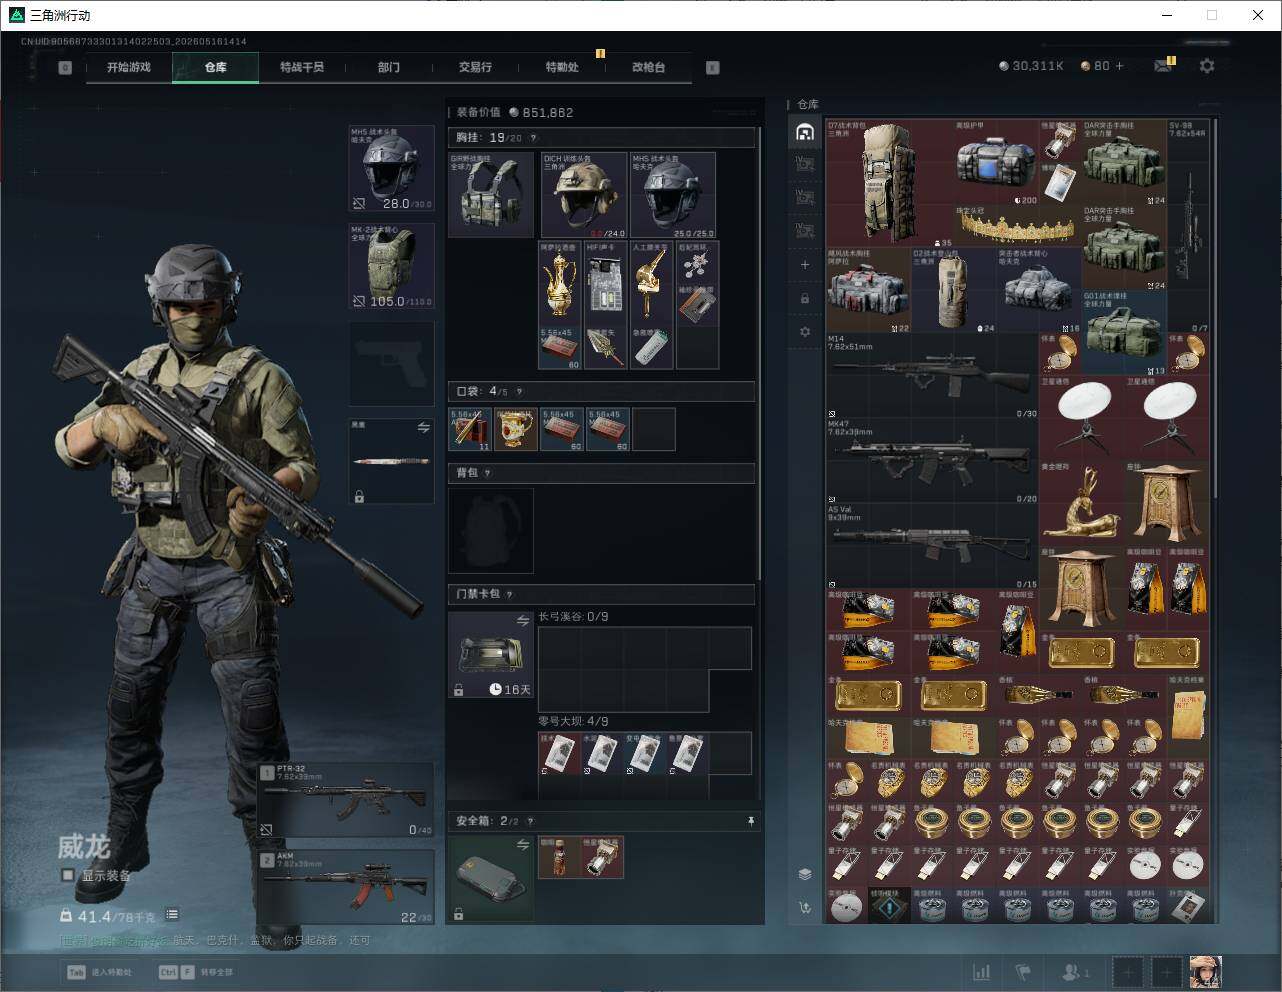Open the mail inbox icon
Viewport: 1282px width, 992px height.
[x=1162, y=66]
